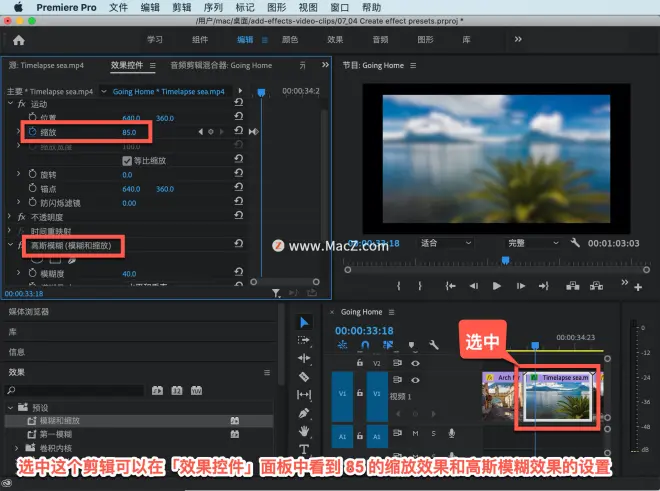Expand the Rotation parameter
Screen dimensions: 660x491
pos(19,173)
